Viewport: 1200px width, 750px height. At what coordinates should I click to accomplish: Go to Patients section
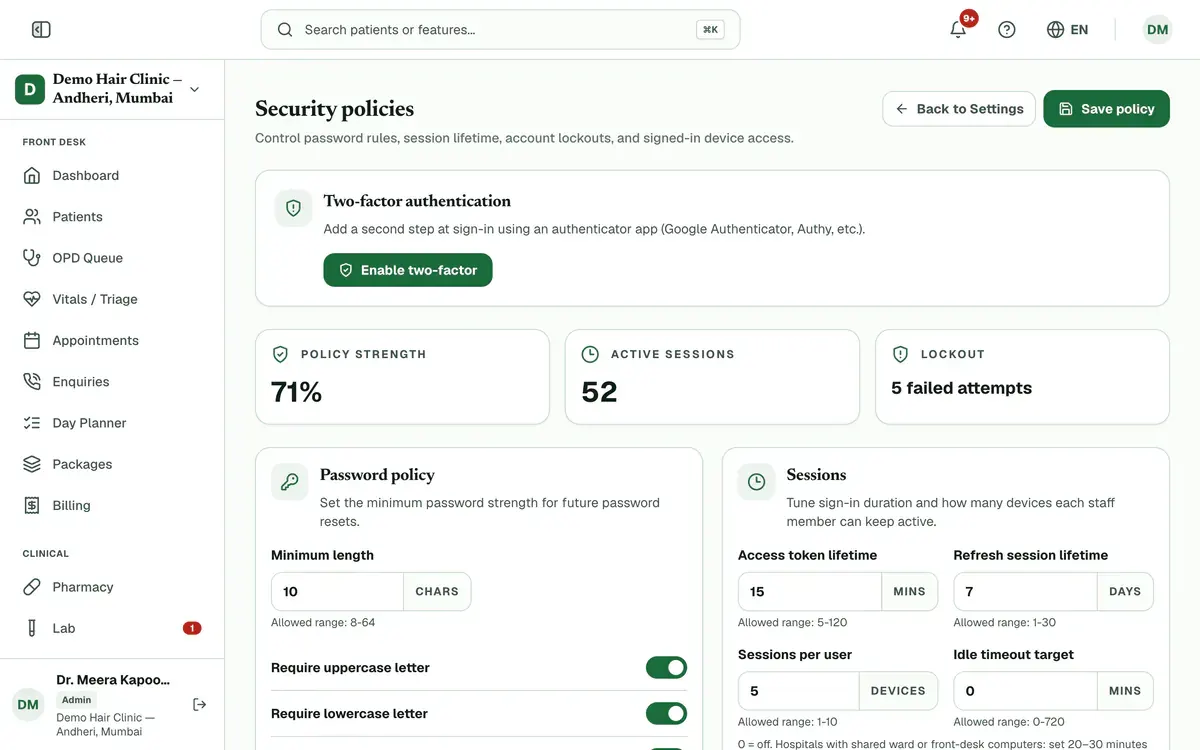tap(112, 217)
